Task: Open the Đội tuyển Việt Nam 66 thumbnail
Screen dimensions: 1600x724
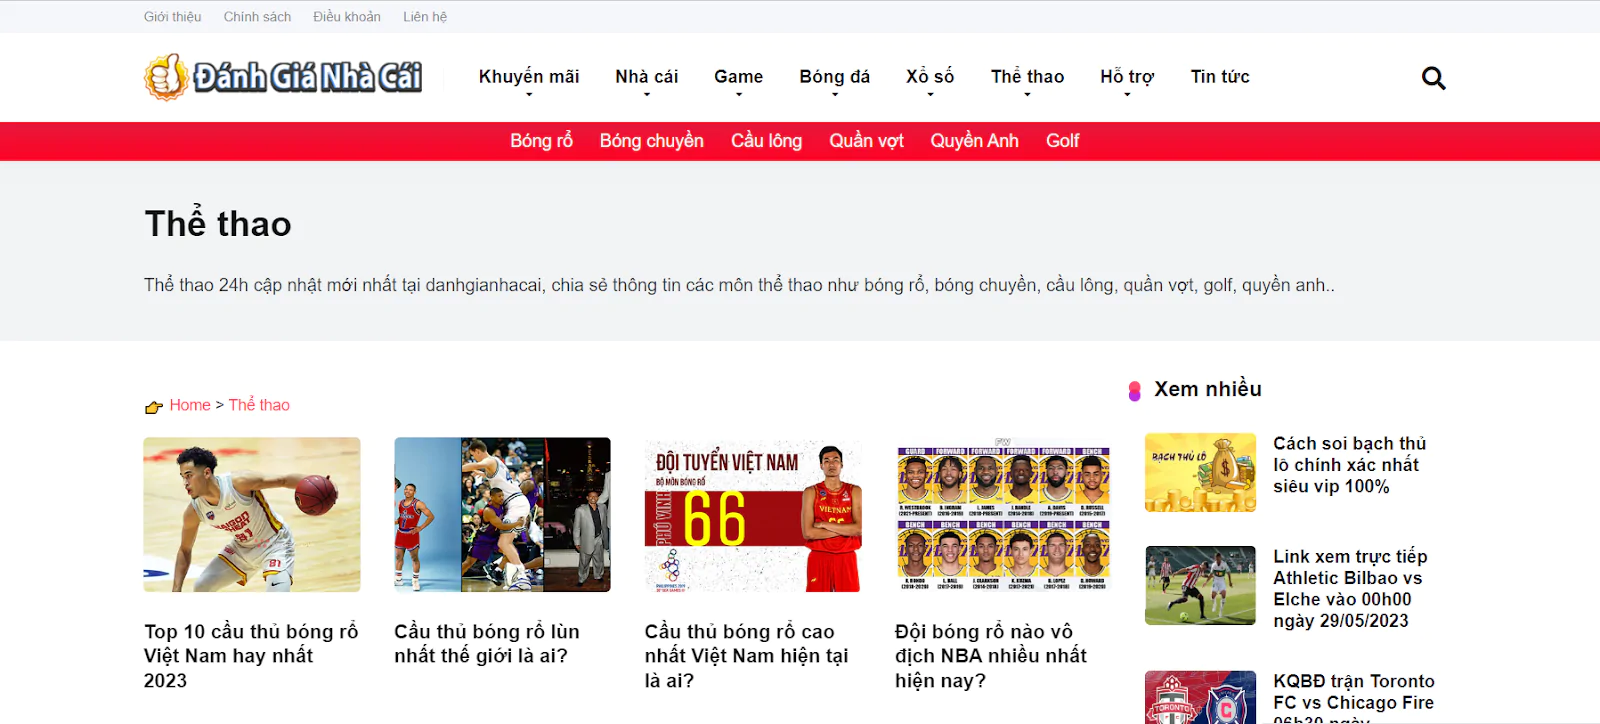Action: tap(753, 514)
